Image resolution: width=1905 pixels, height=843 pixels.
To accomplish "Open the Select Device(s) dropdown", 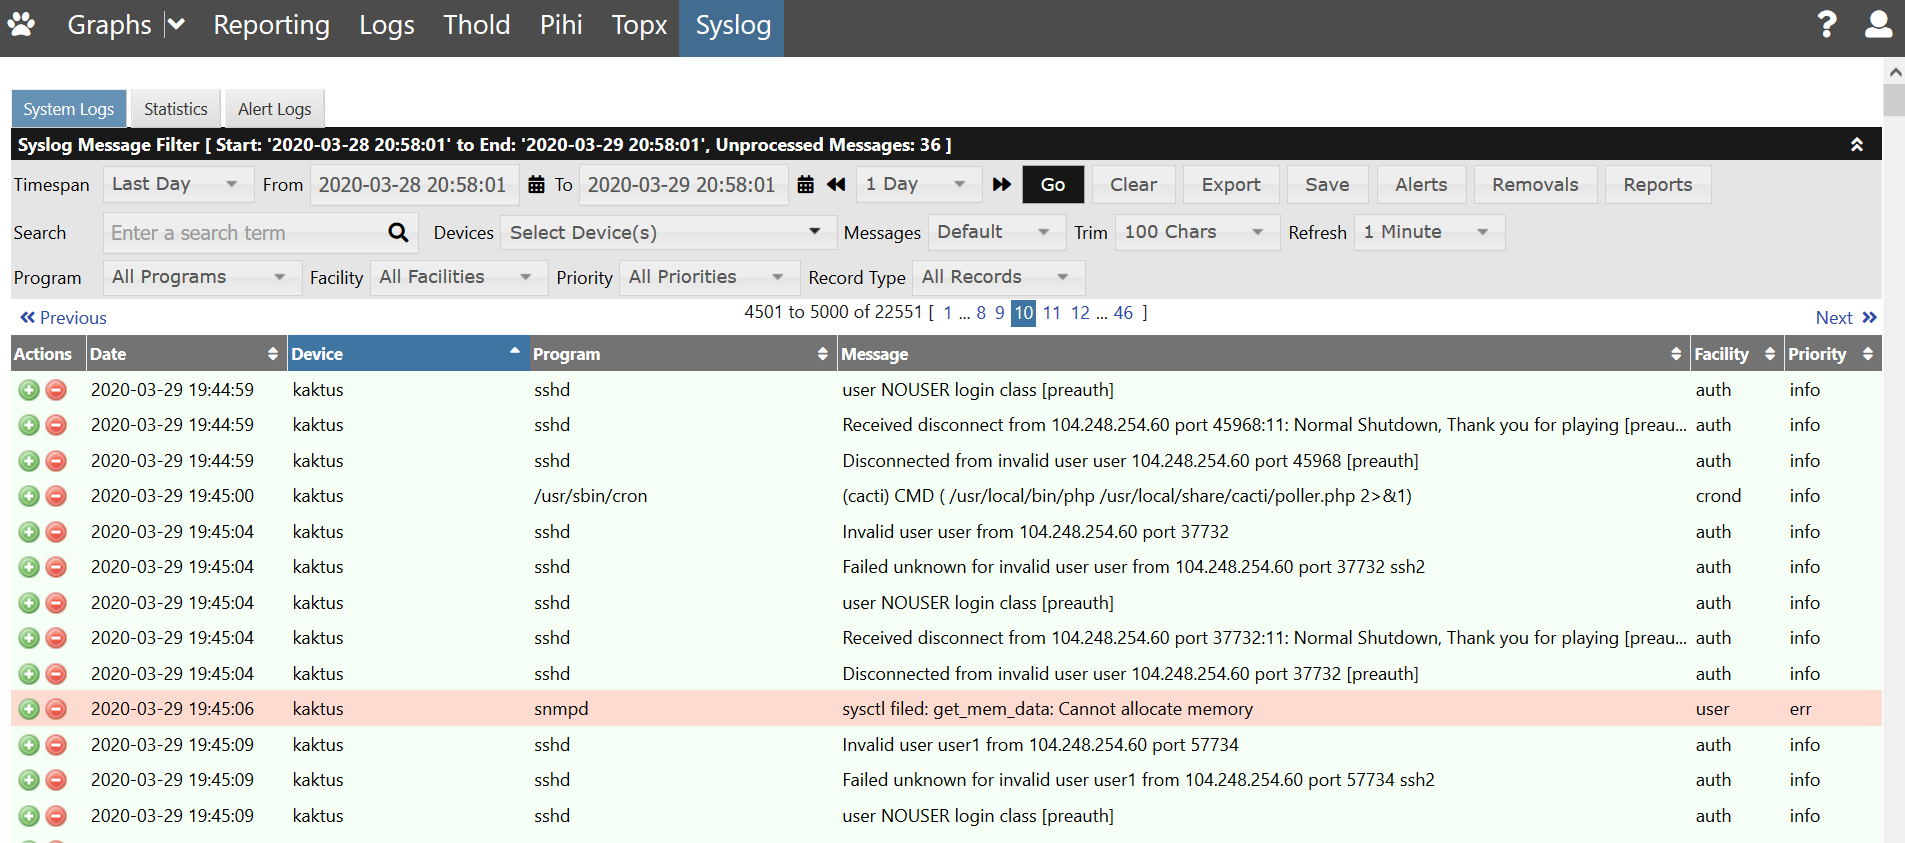I will click(664, 233).
